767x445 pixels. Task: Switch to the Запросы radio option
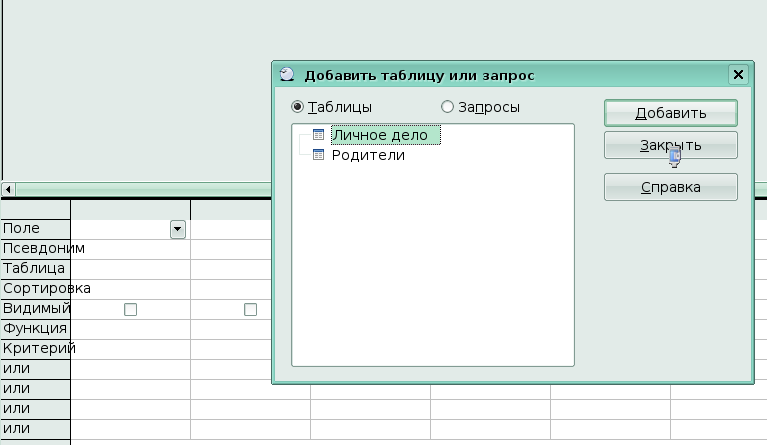[x=448, y=107]
